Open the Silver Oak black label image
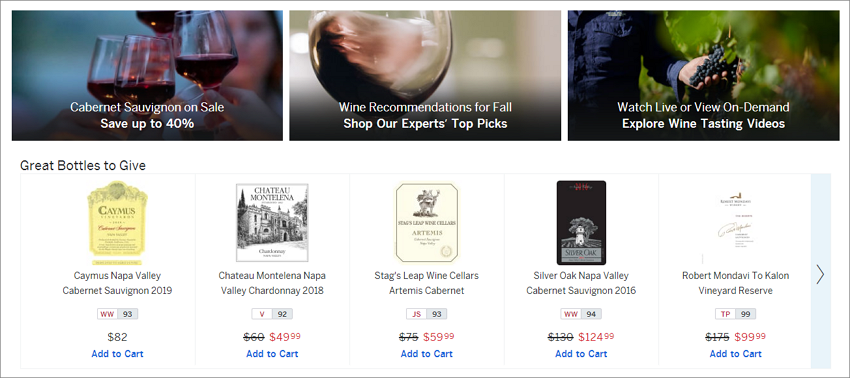This screenshot has width=850, height=378. 581,223
